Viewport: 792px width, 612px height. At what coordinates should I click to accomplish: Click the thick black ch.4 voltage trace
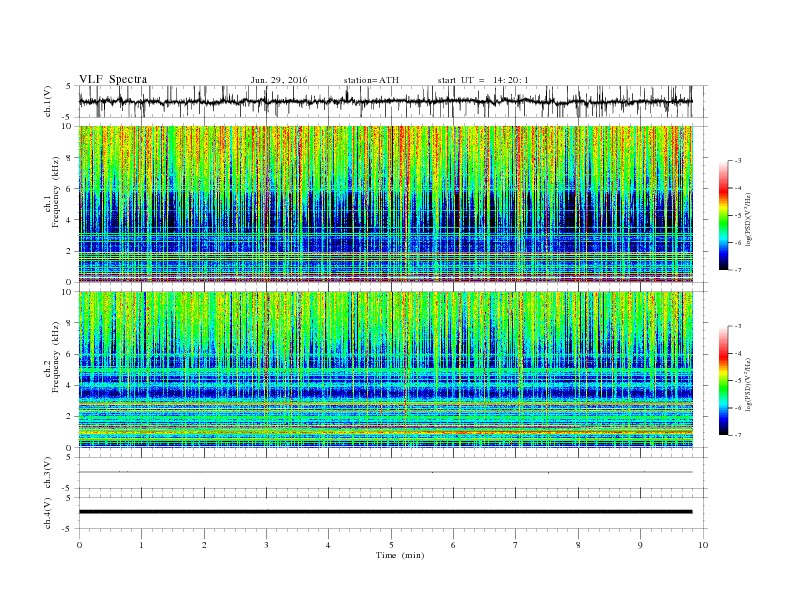[x=385, y=512]
